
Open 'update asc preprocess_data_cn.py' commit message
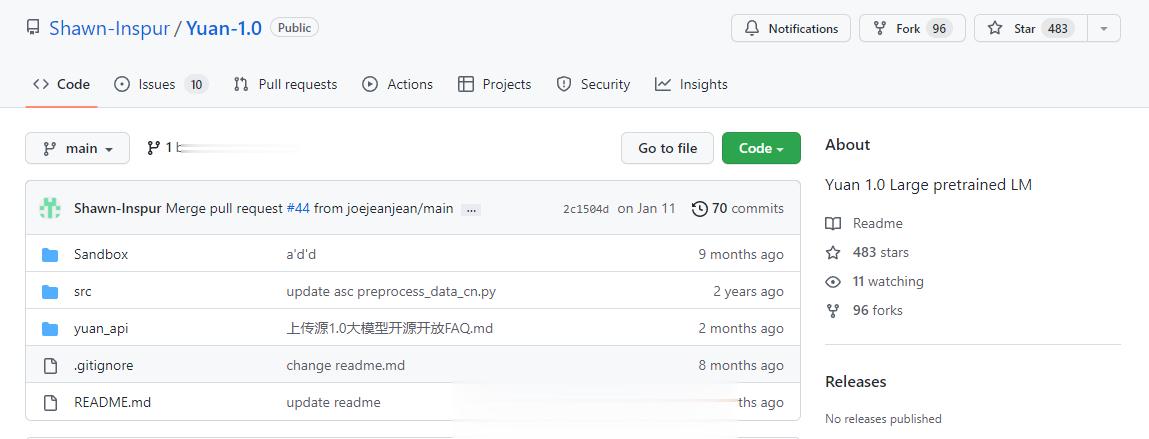tap(391, 292)
